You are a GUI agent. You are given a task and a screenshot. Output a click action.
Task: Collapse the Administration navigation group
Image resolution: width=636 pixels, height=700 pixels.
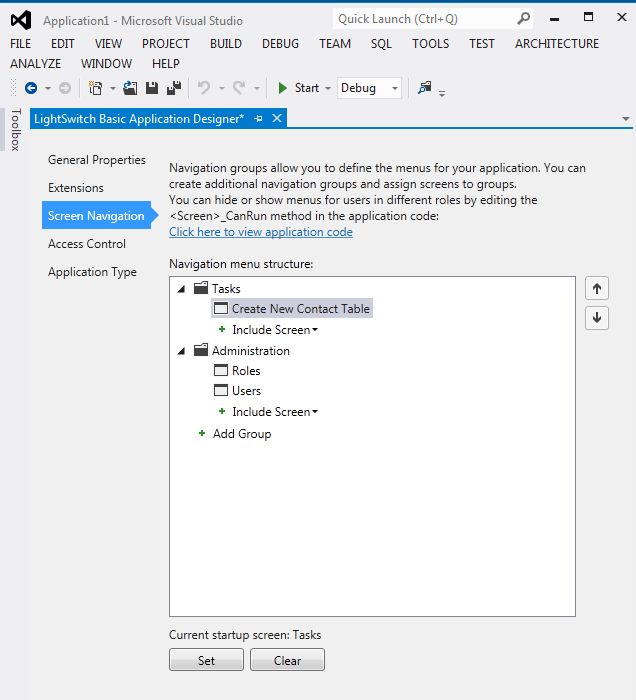point(181,351)
